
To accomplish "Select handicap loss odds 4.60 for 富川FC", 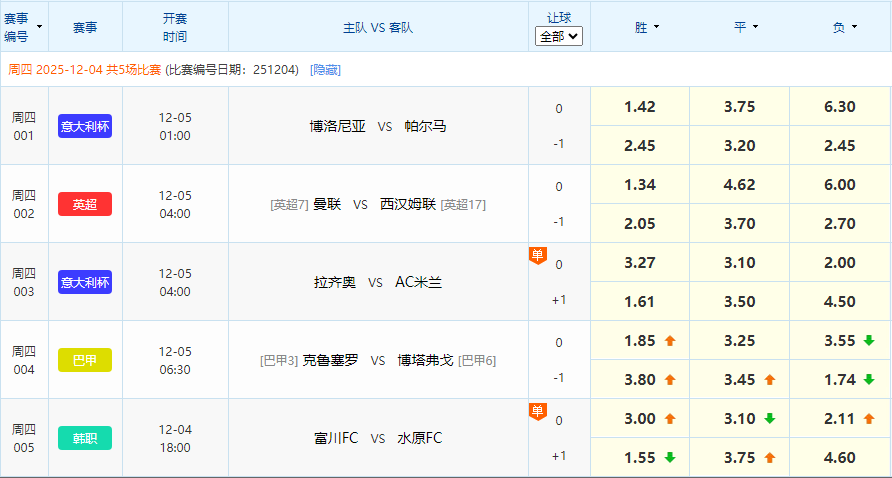I will 840,458.
